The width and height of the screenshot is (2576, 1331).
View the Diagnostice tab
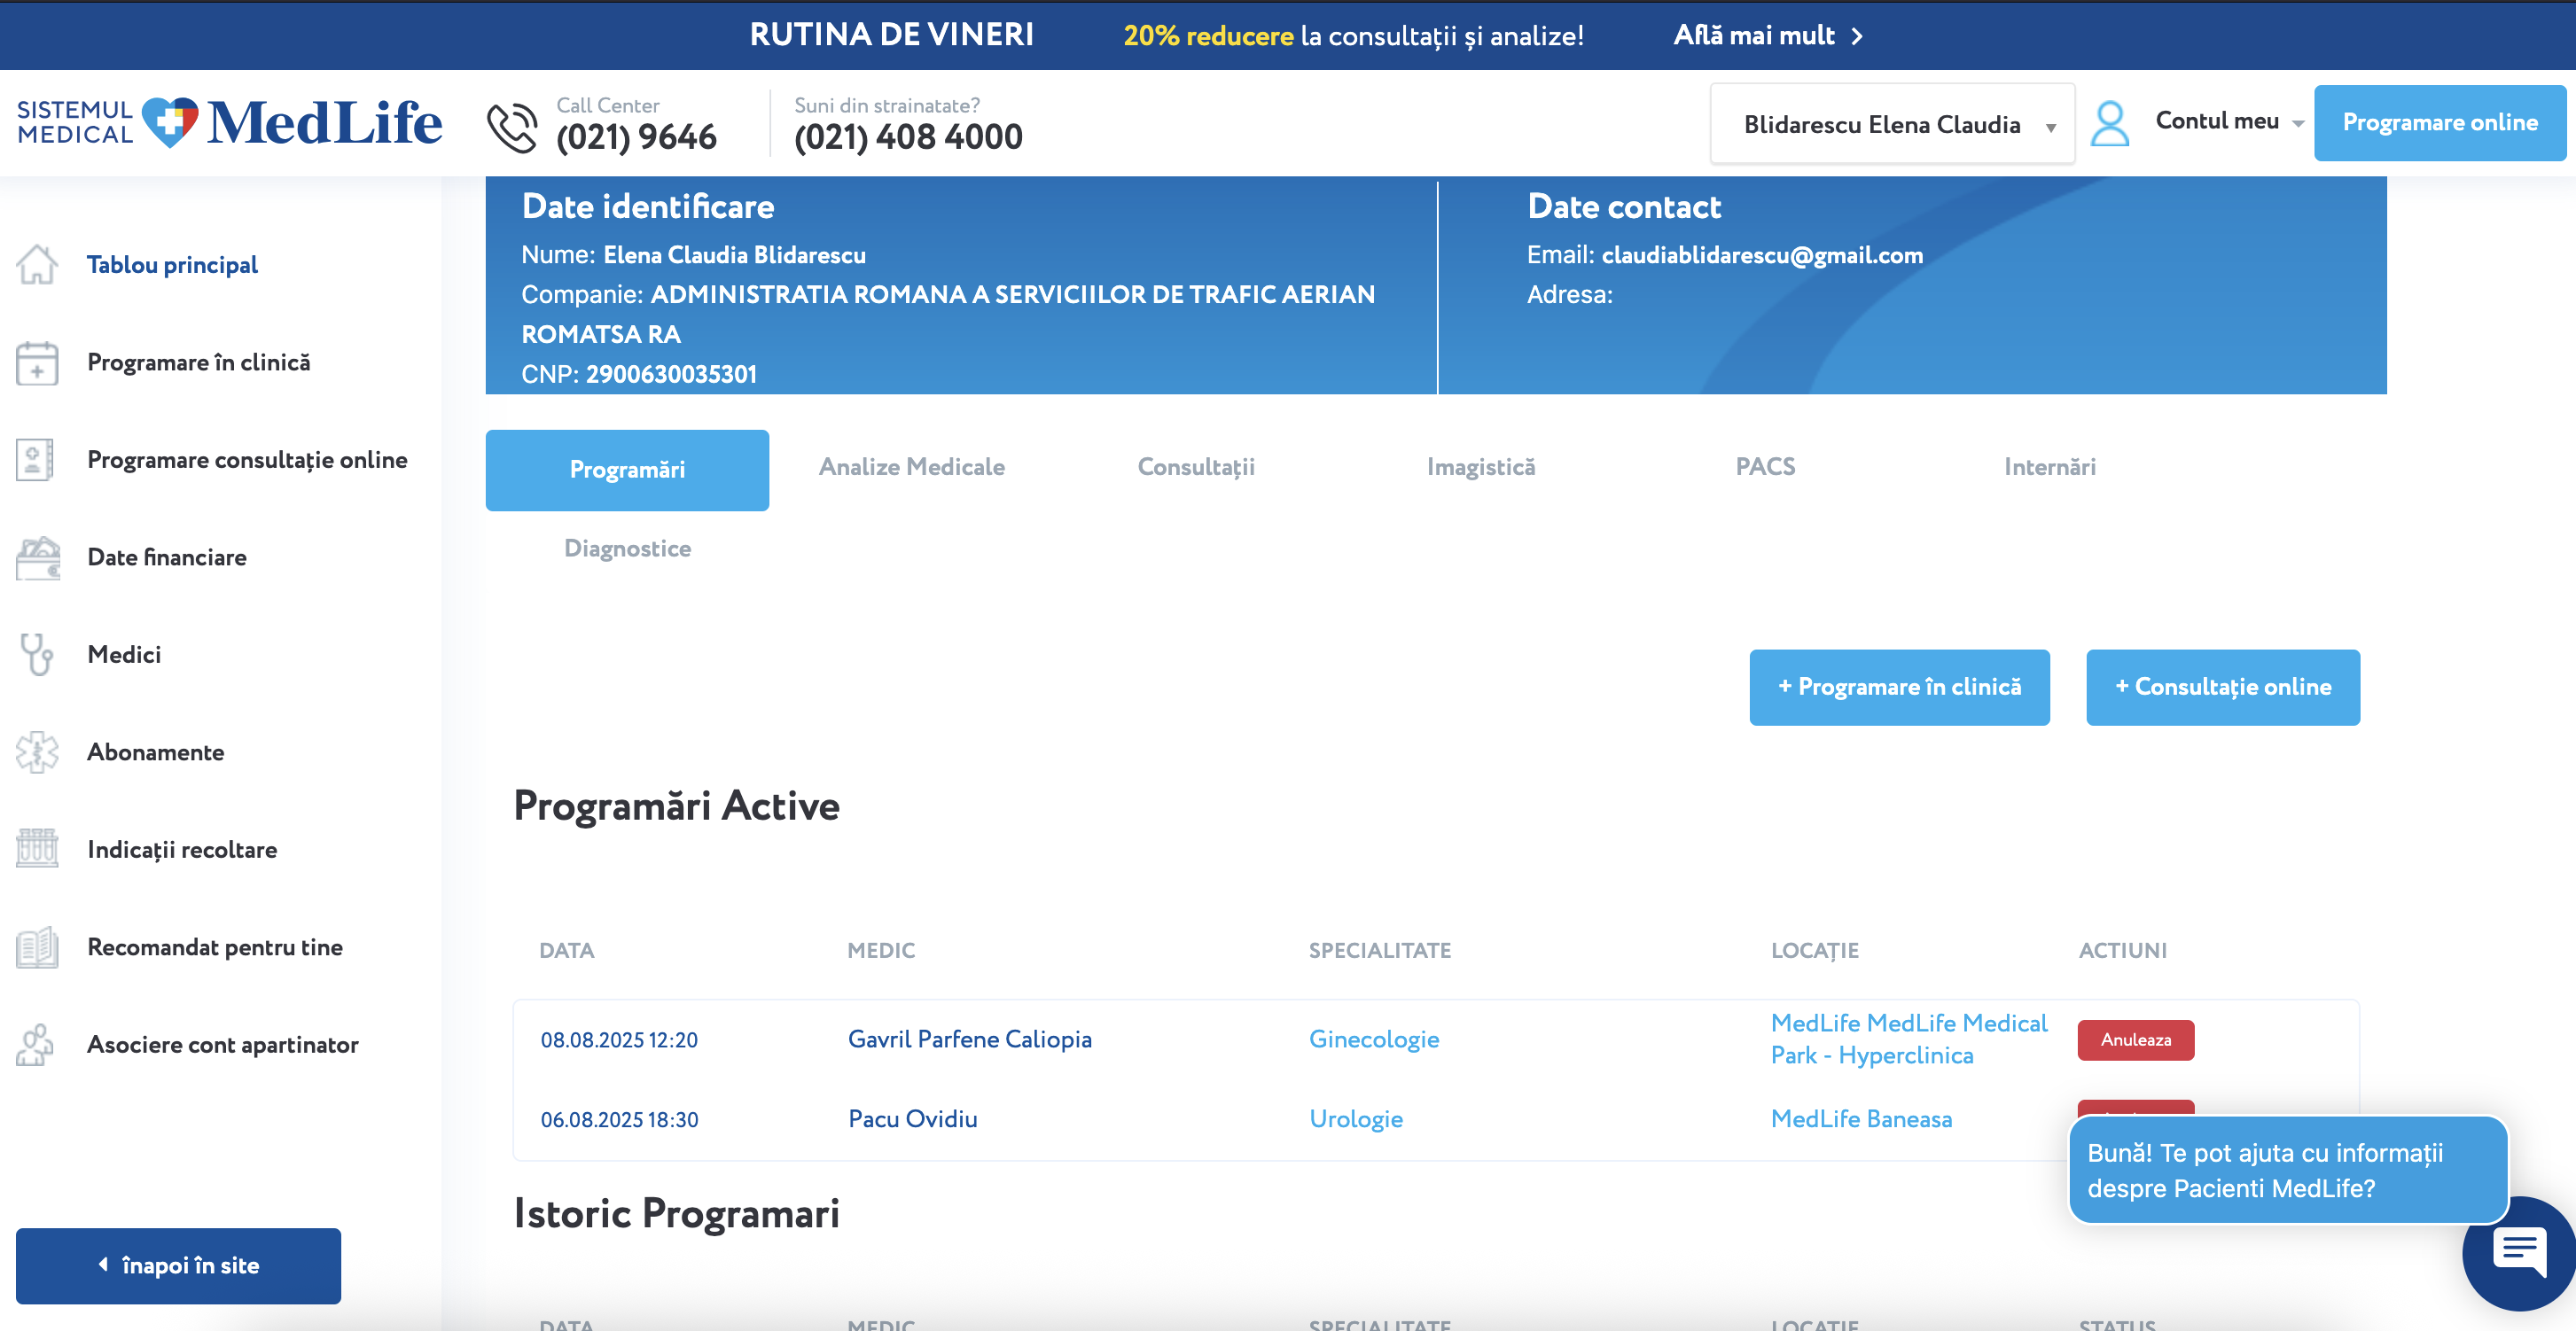click(x=627, y=549)
